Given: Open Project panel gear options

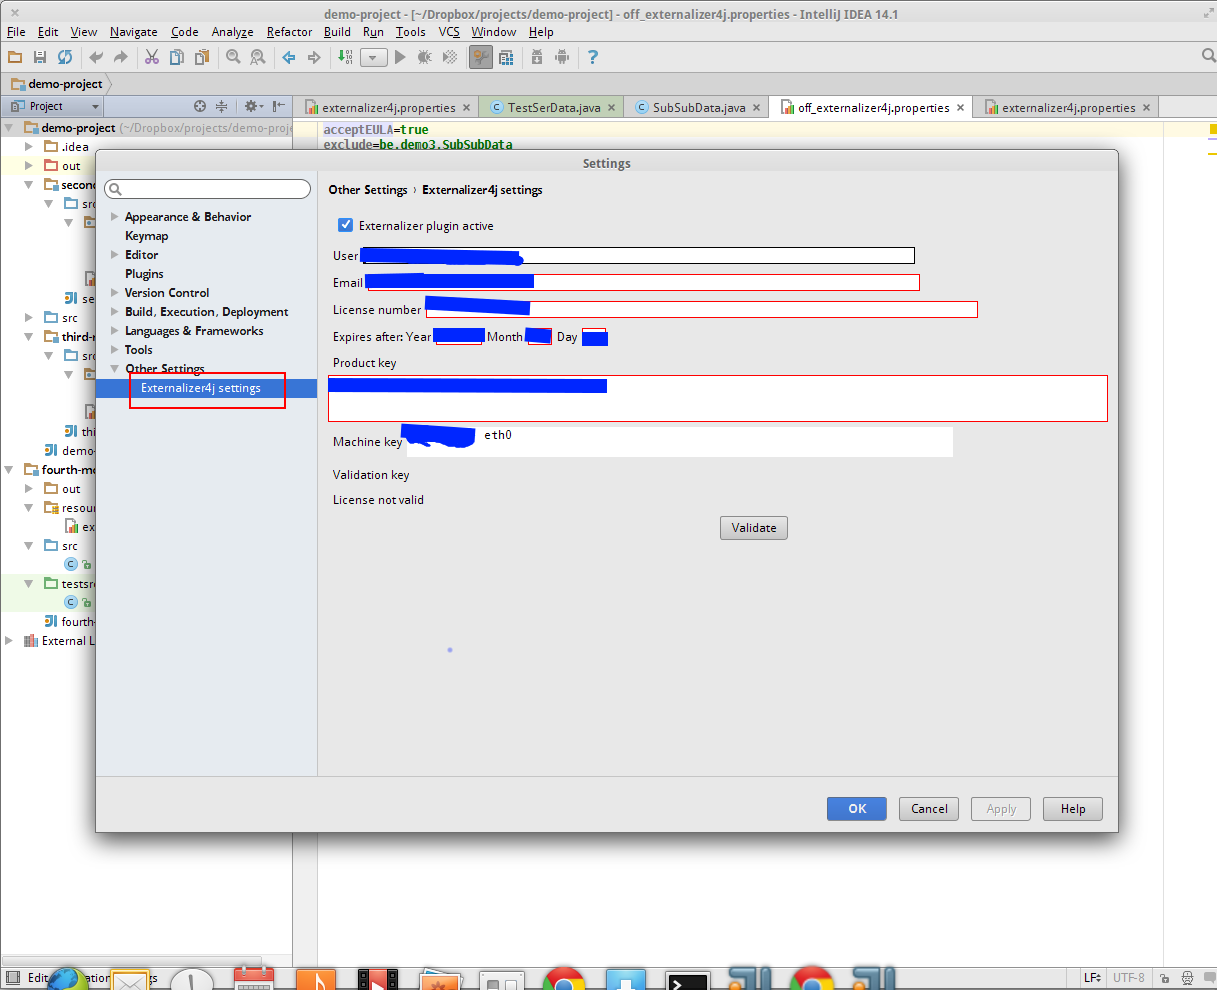Looking at the screenshot, I should 252,106.
